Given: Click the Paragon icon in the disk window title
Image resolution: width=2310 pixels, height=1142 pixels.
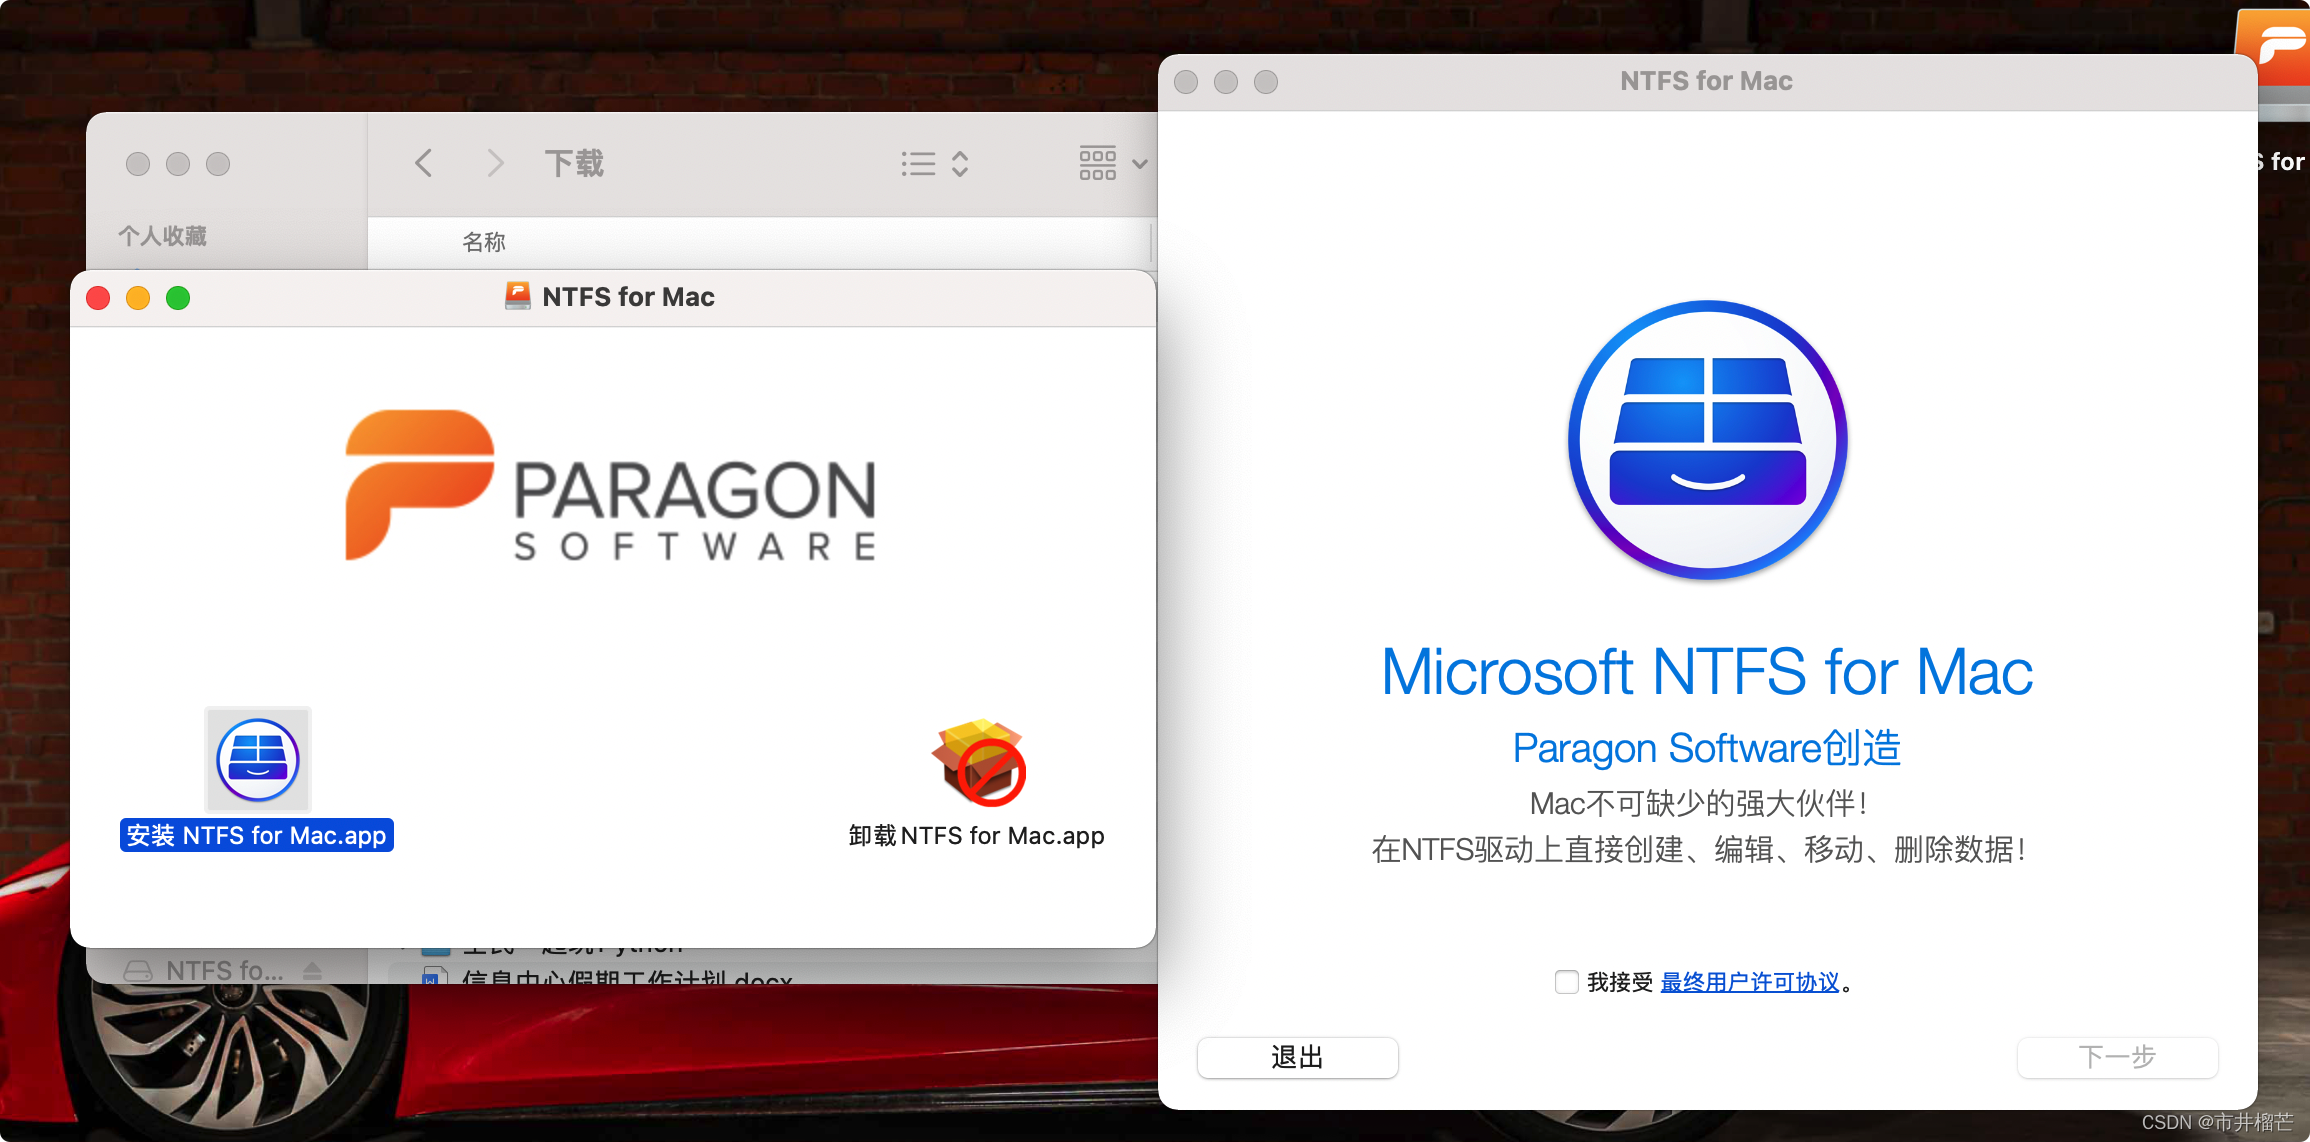Looking at the screenshot, I should click(x=517, y=296).
